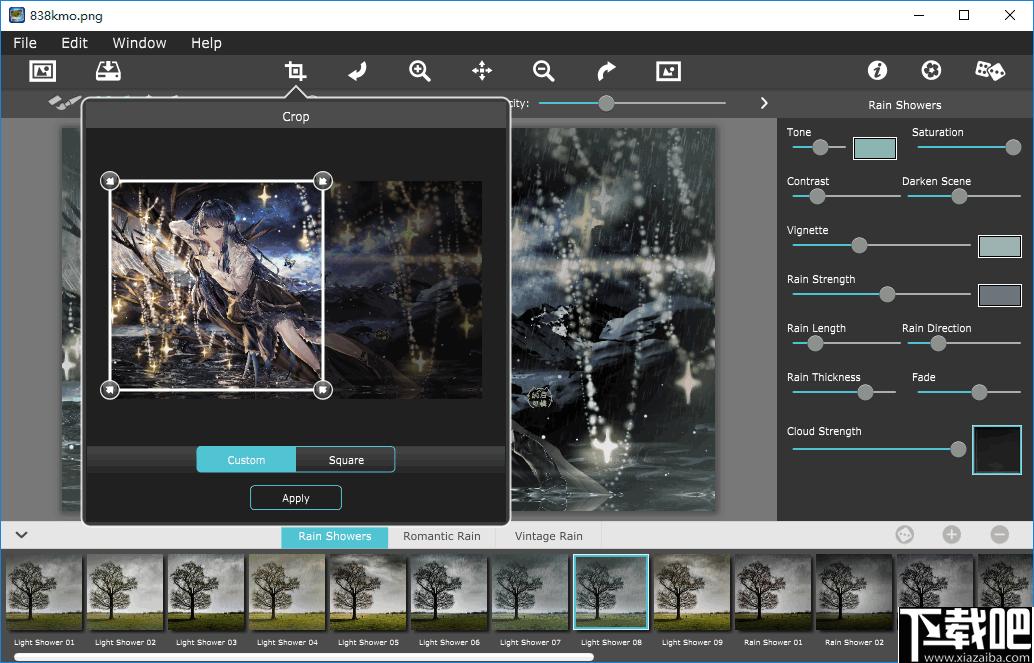
Task: Zoom in with magnifier plus icon
Action: coord(419,71)
